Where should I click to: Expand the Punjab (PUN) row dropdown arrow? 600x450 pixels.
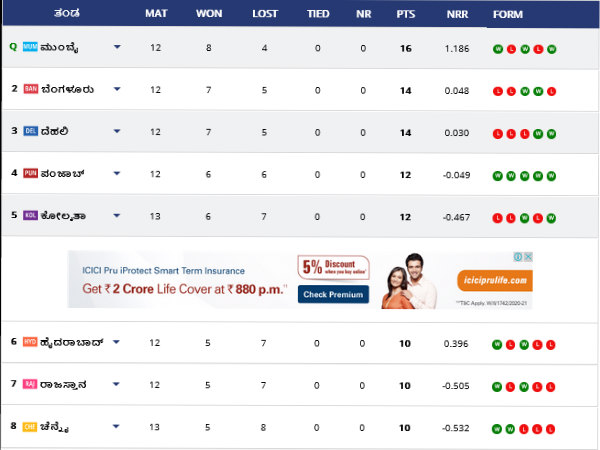coord(117,173)
